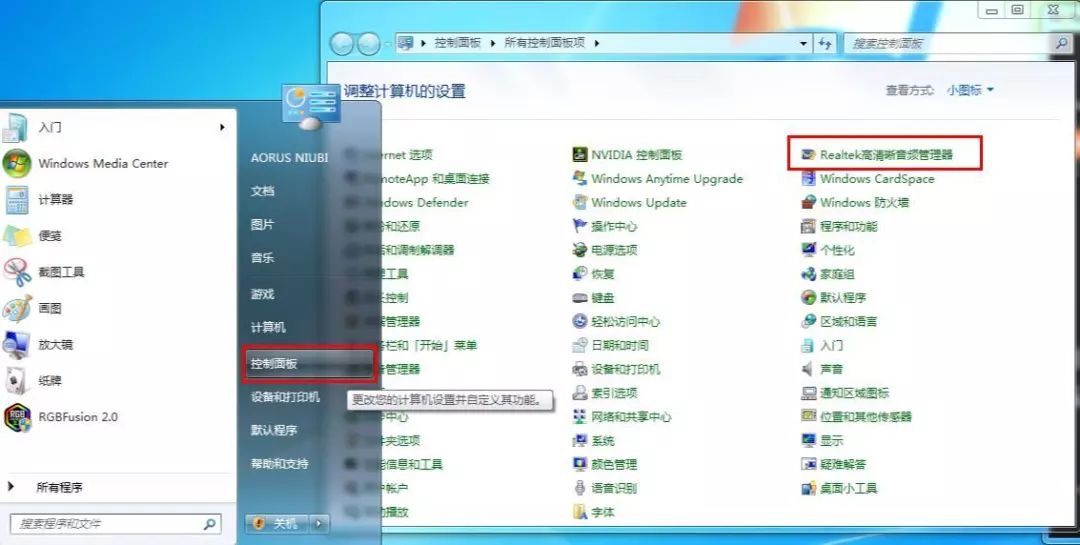Screen dimensions: 1080x545
Task: Open 游戏 in Start menu
Action: 262,294
